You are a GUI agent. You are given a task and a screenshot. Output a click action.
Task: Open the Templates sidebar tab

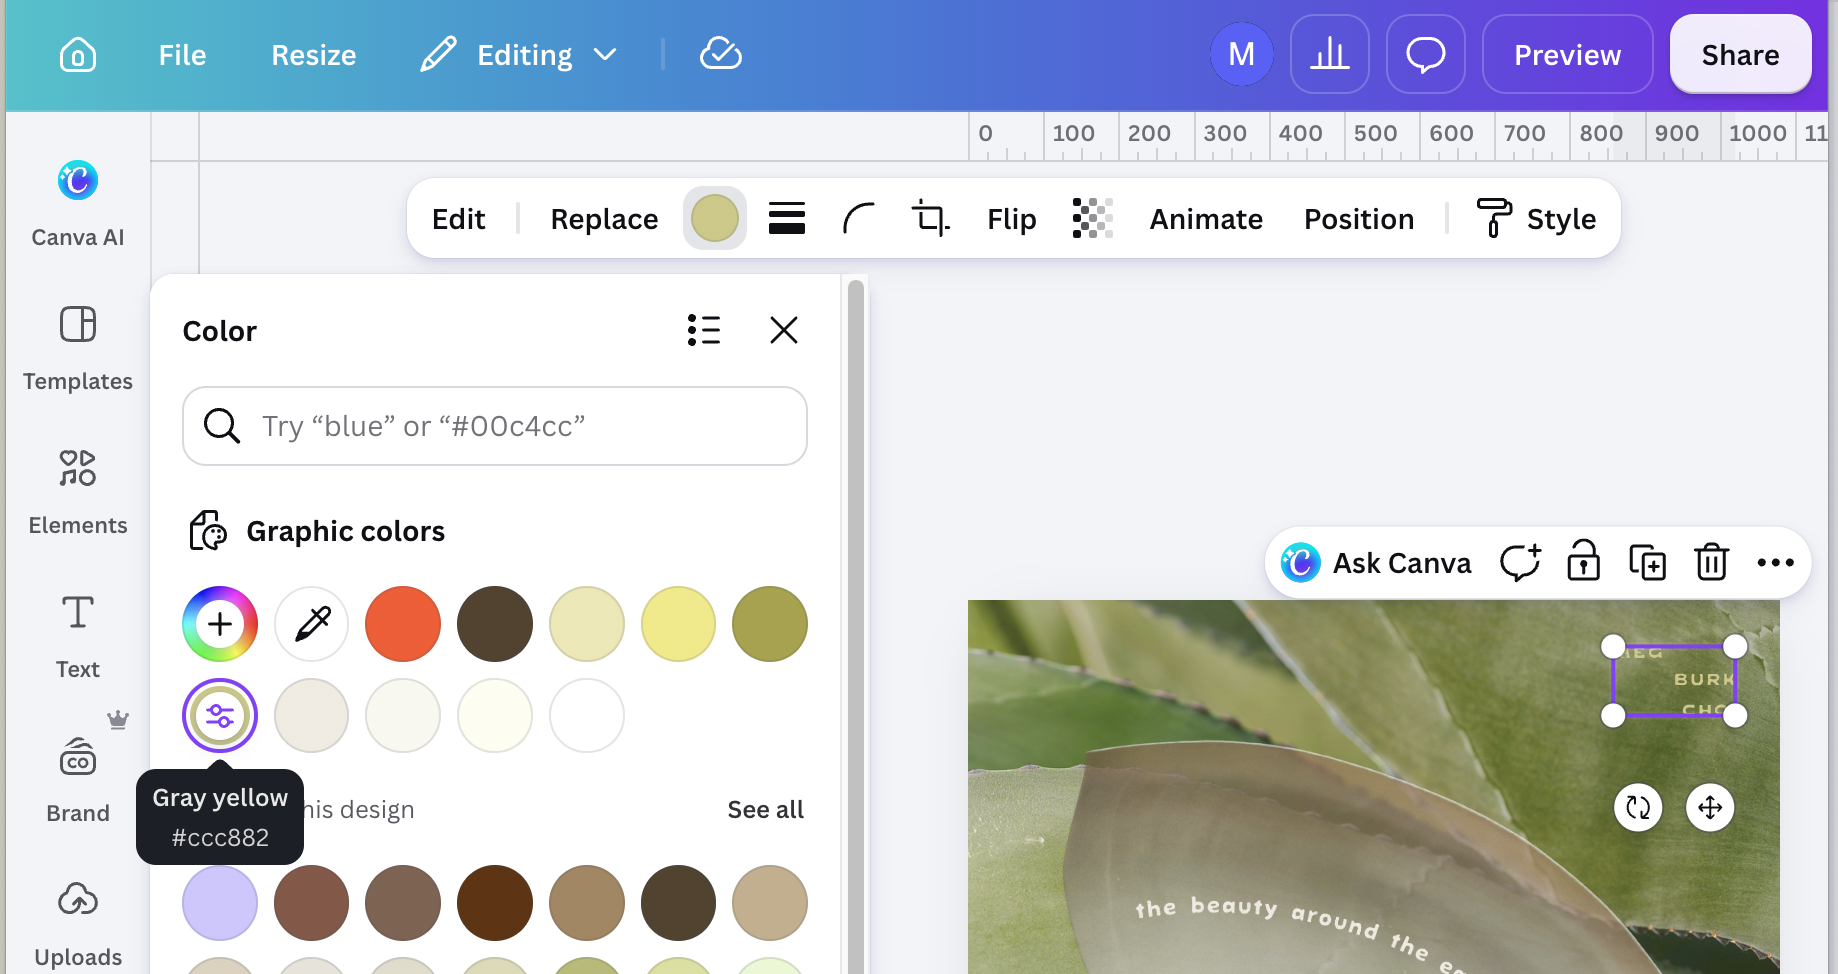coord(78,348)
